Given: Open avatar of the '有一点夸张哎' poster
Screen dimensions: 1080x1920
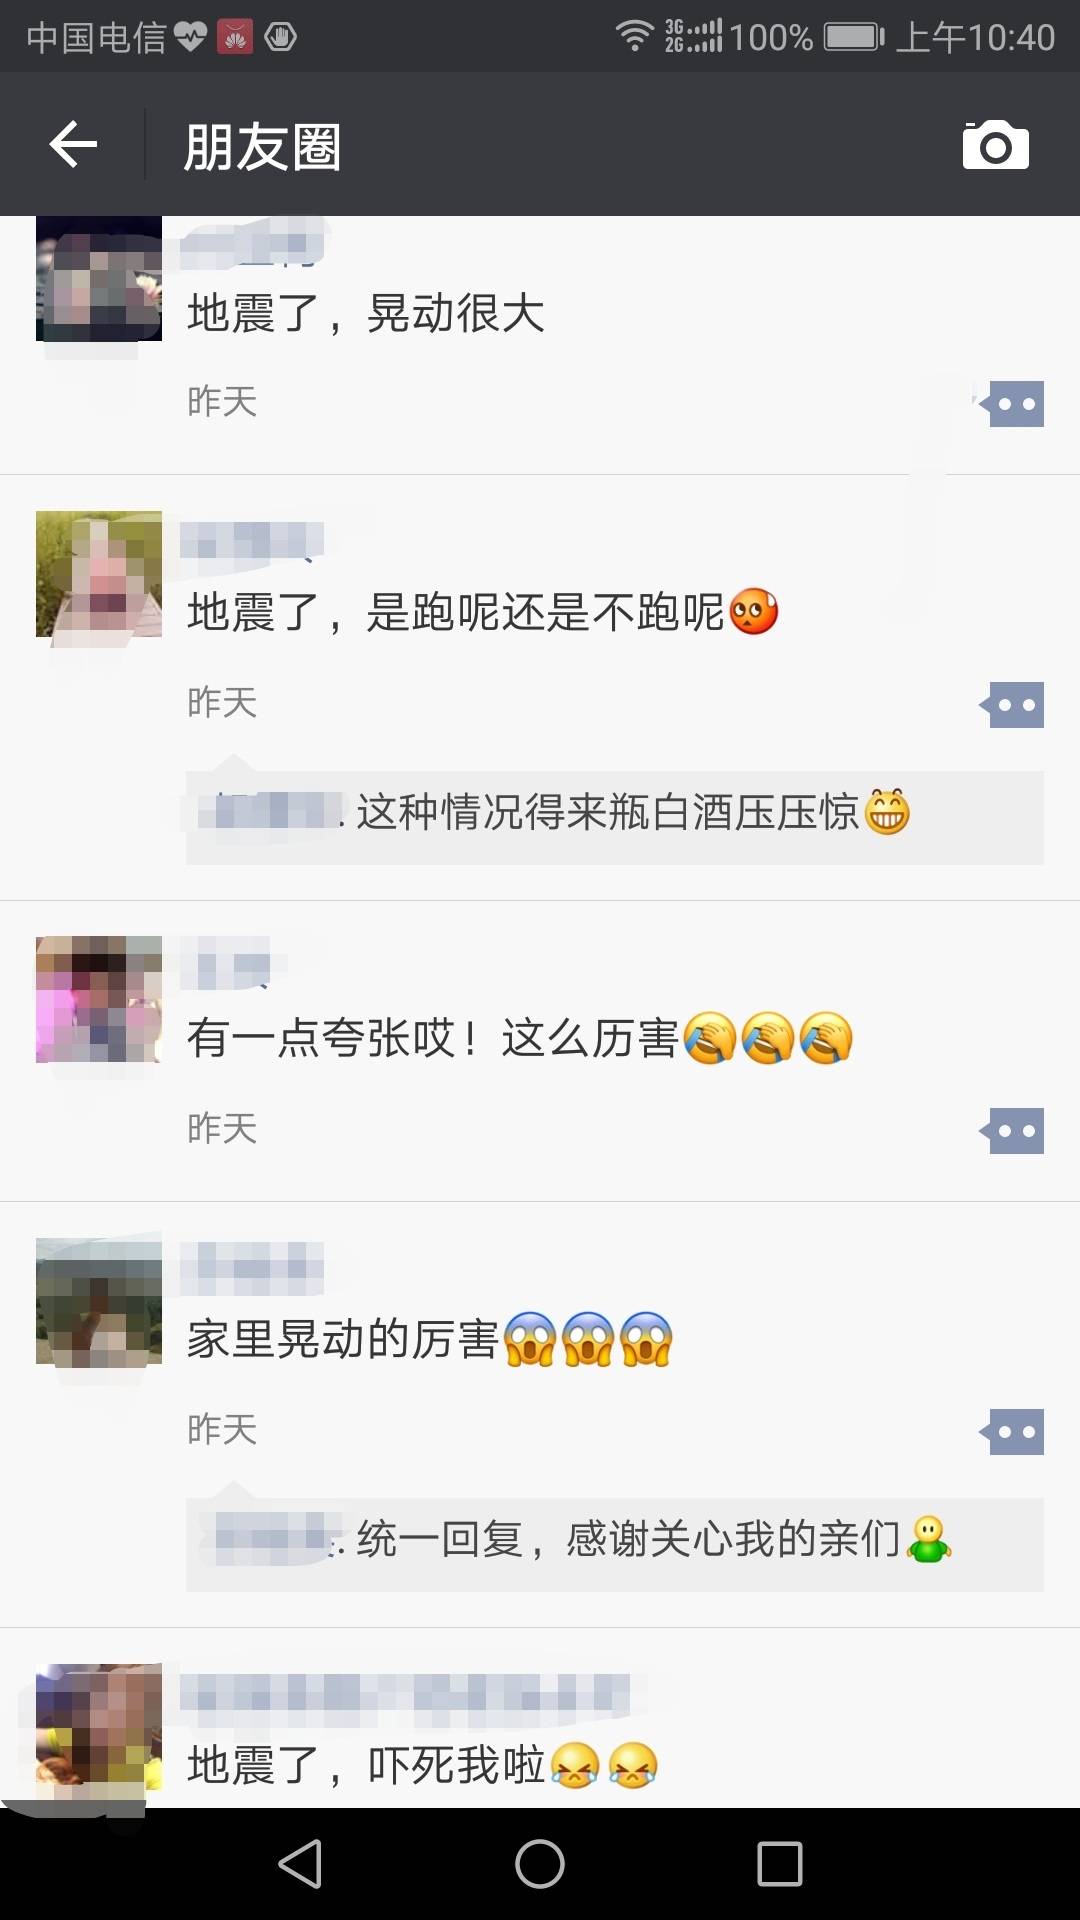Looking at the screenshot, I should point(99,999).
